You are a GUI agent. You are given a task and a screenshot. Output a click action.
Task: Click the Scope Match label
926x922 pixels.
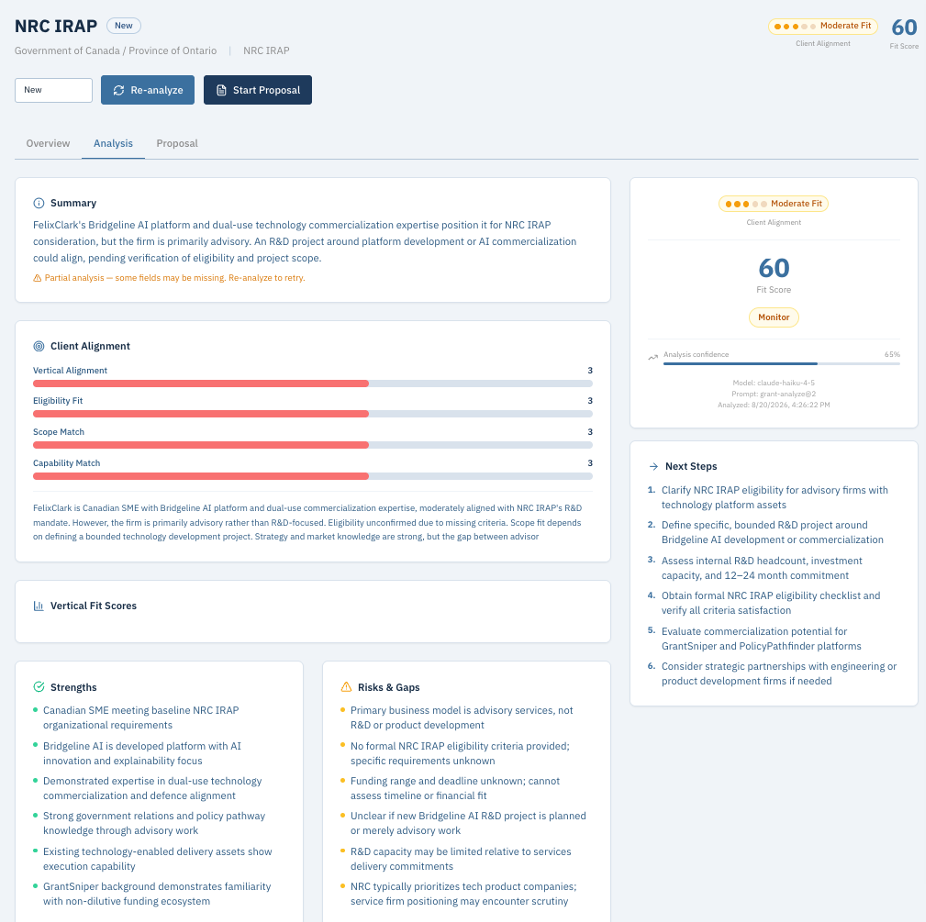pyautogui.click(x=58, y=432)
